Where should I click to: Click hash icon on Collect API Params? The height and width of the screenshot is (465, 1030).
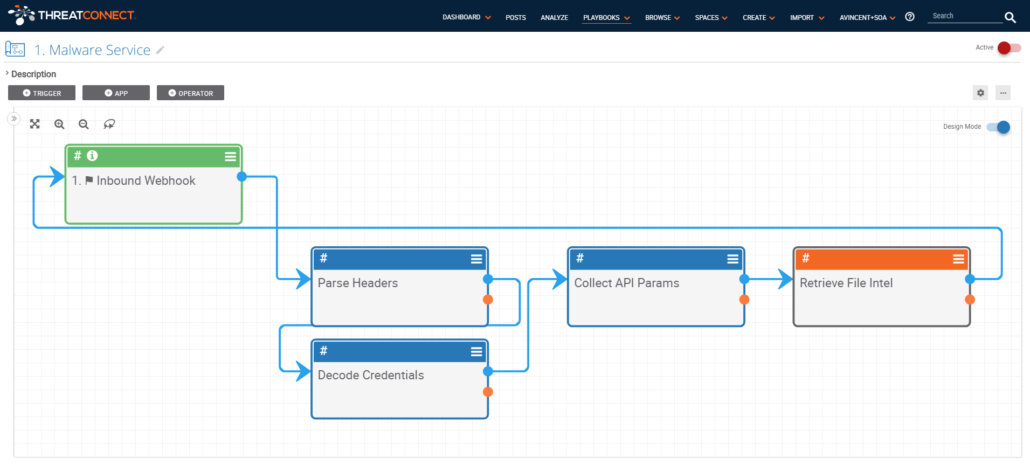(x=579, y=258)
